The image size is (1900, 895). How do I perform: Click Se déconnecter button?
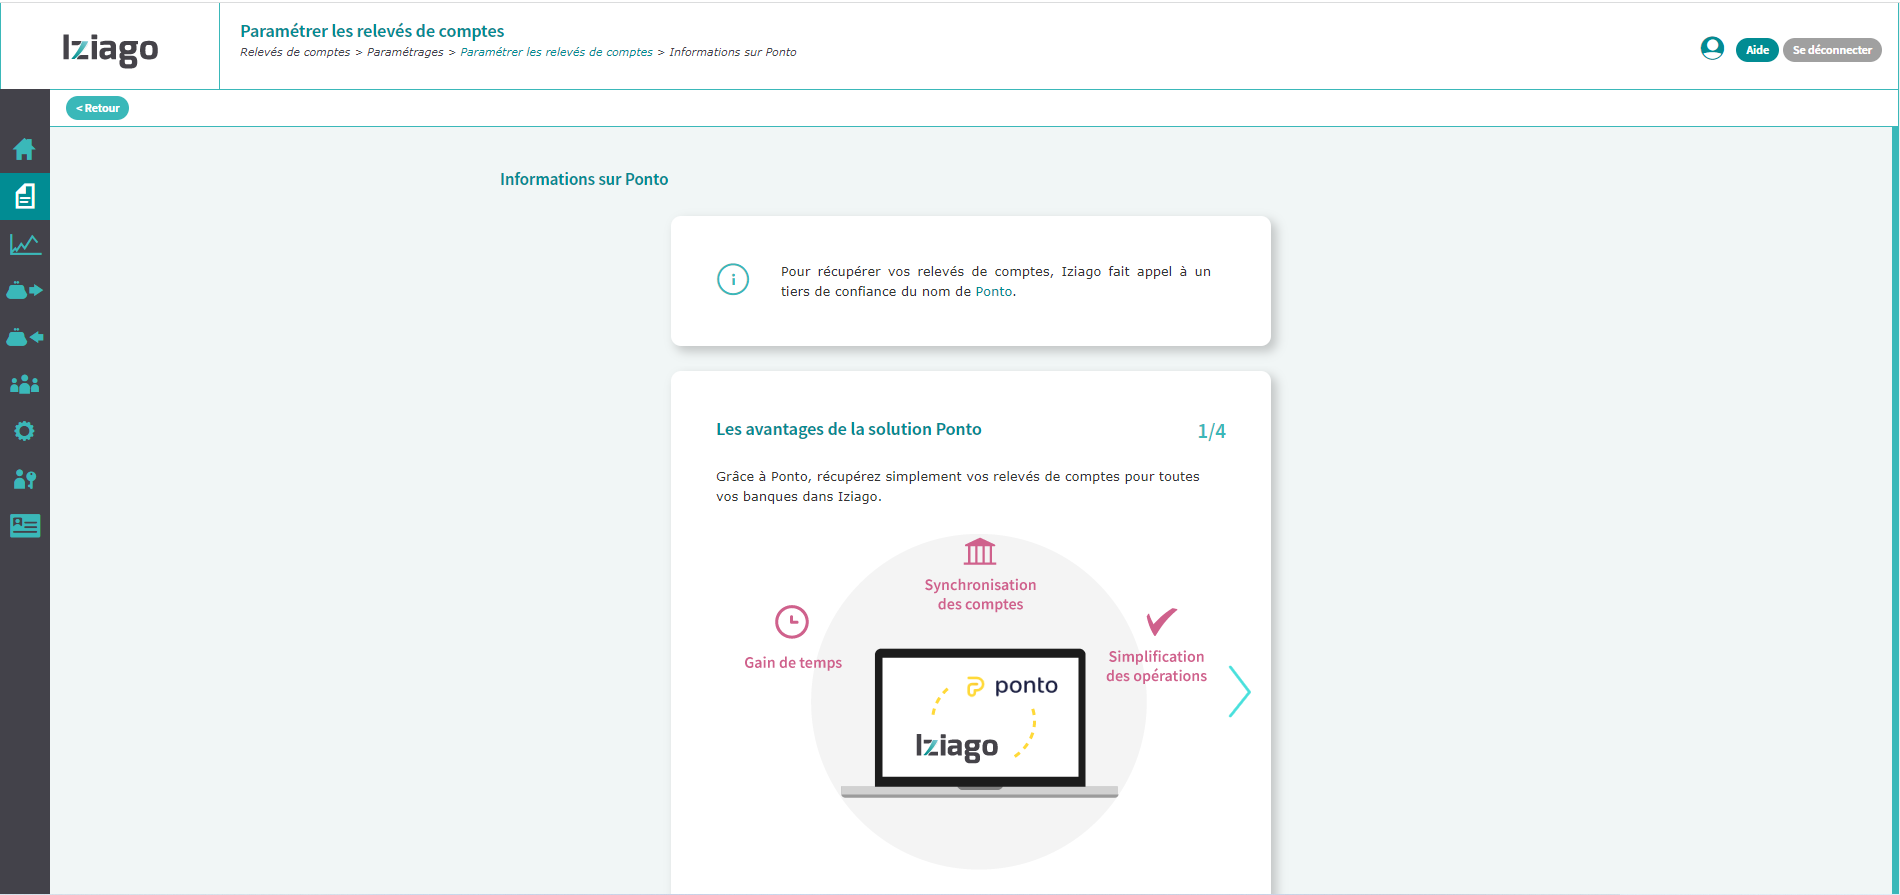tap(1832, 50)
